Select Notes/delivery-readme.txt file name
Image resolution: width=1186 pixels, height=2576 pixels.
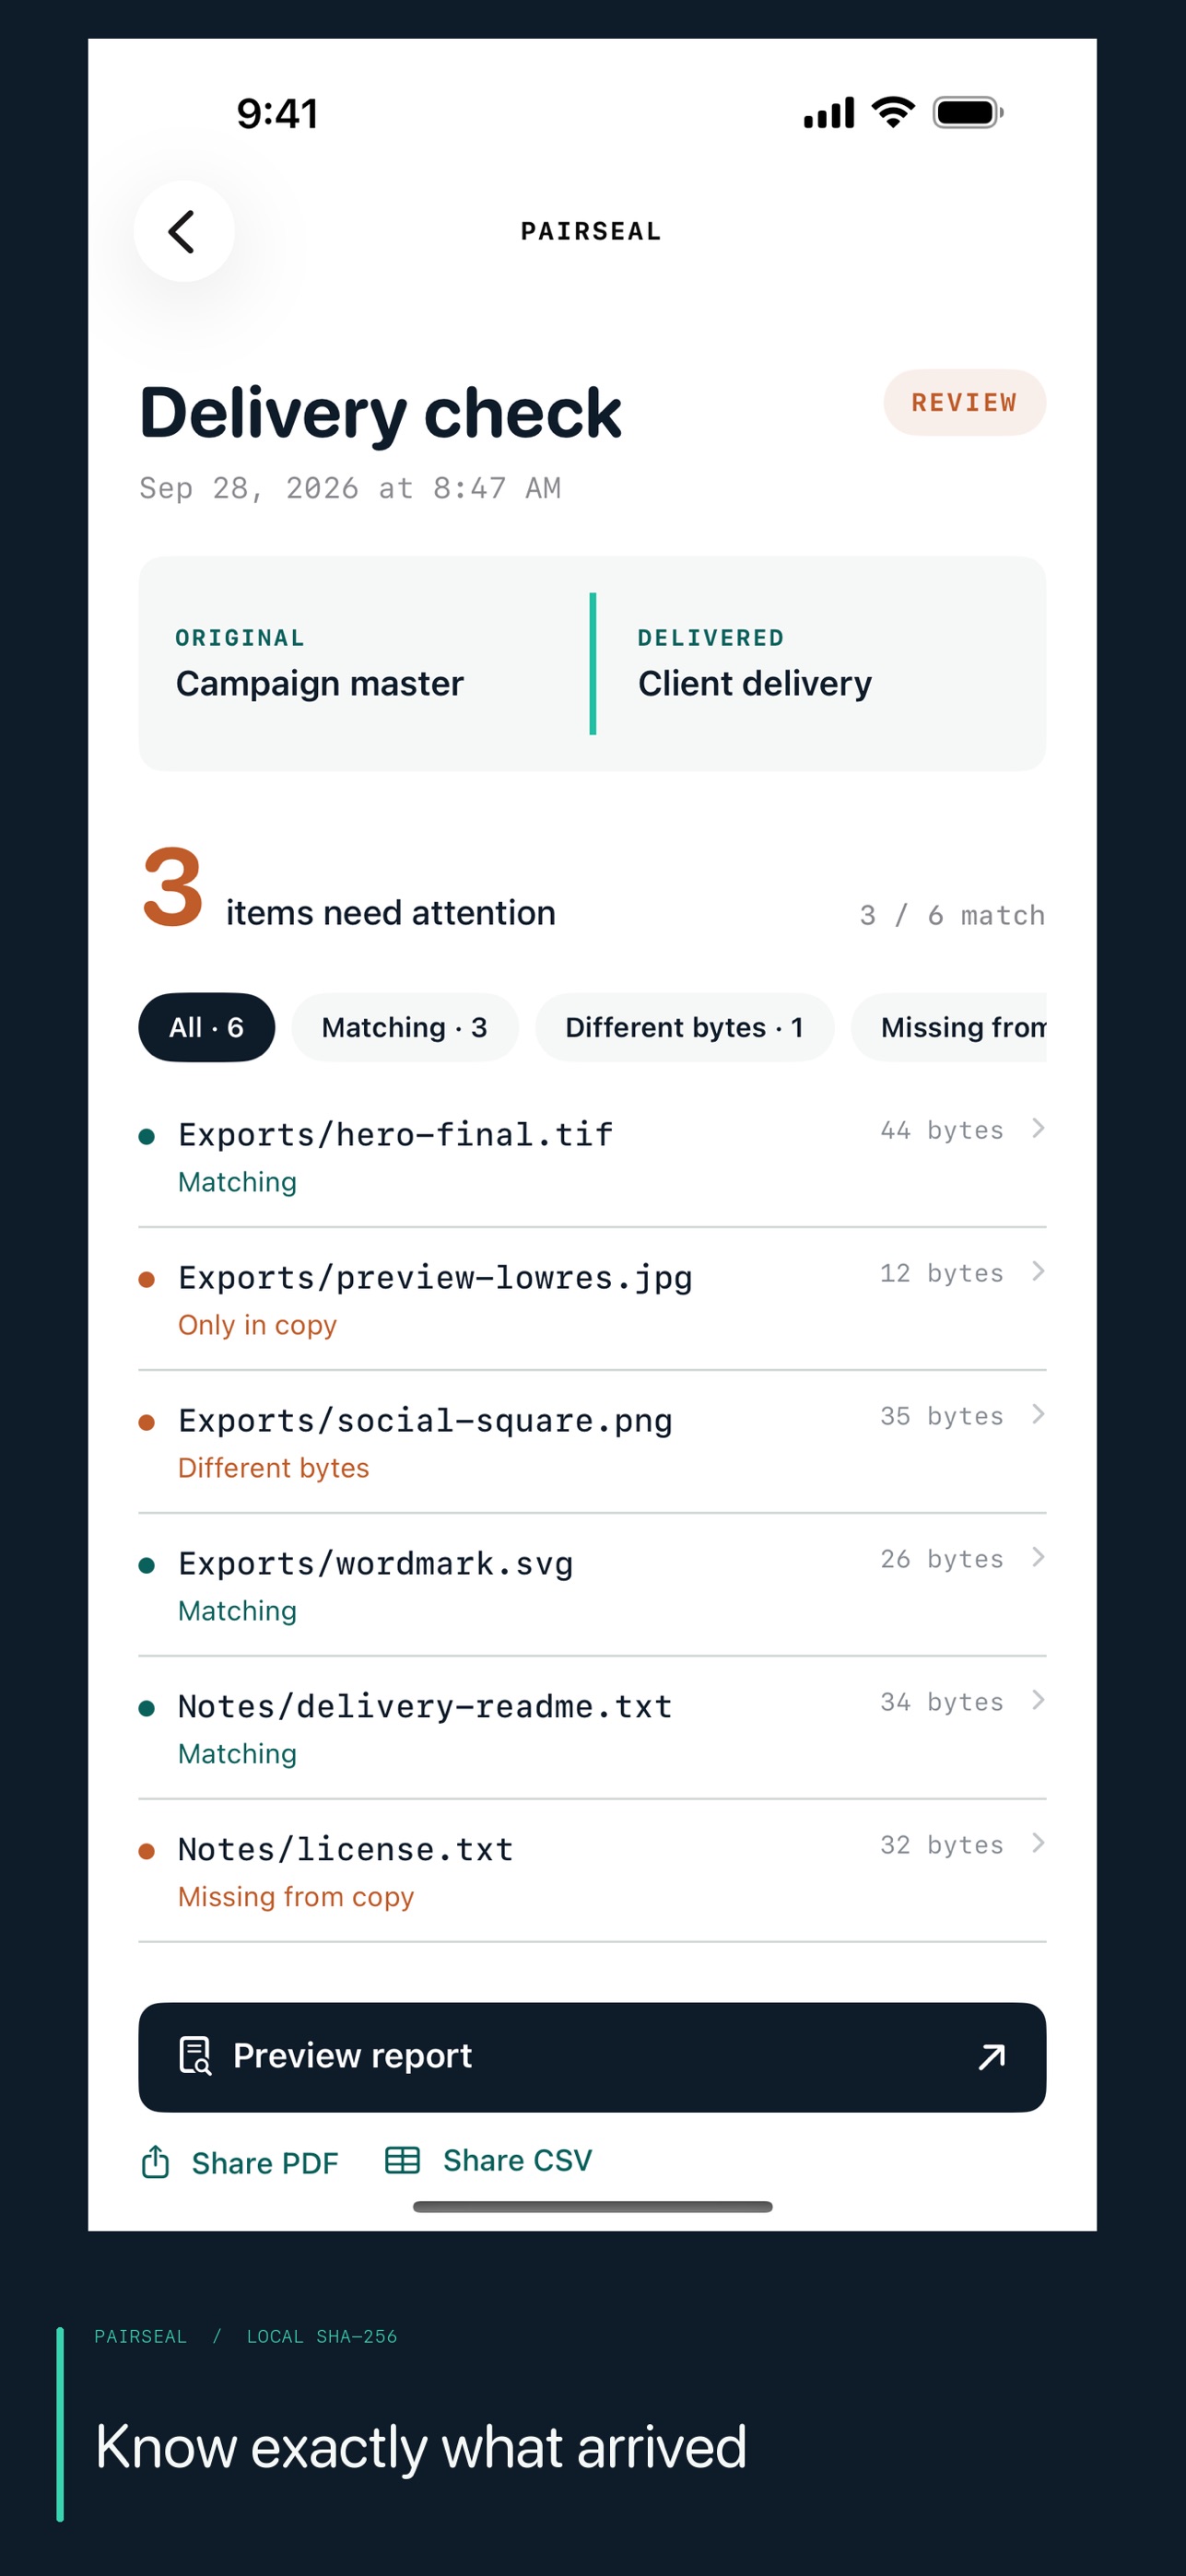tap(425, 1707)
